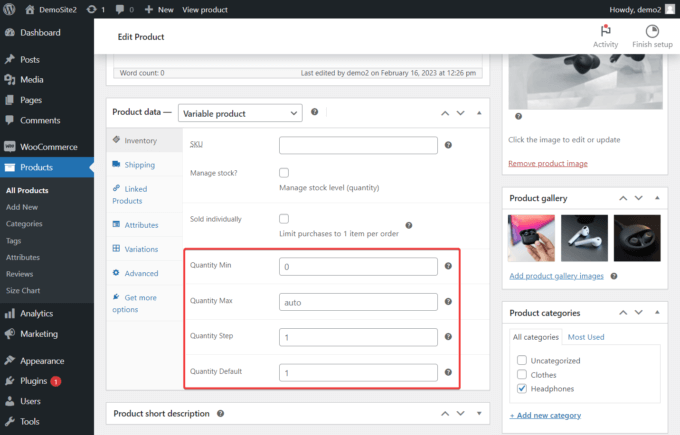Click the WordPress logo in admin bar
680x435 pixels.
[9, 9]
